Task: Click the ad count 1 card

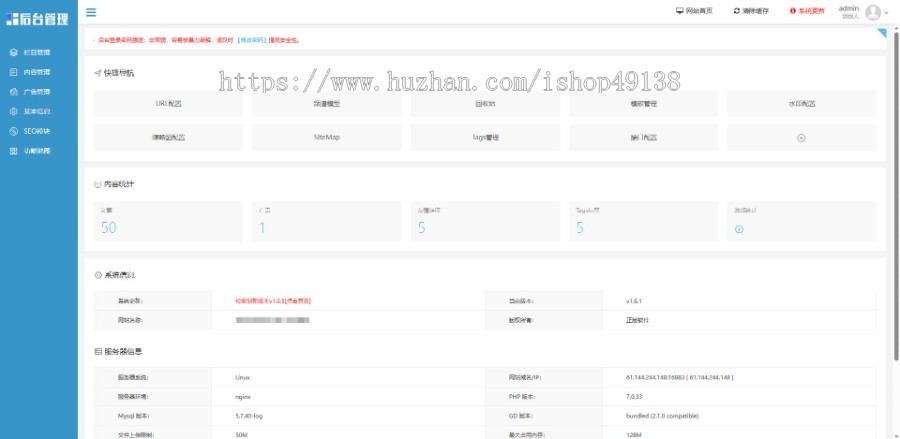Action: click(327, 221)
